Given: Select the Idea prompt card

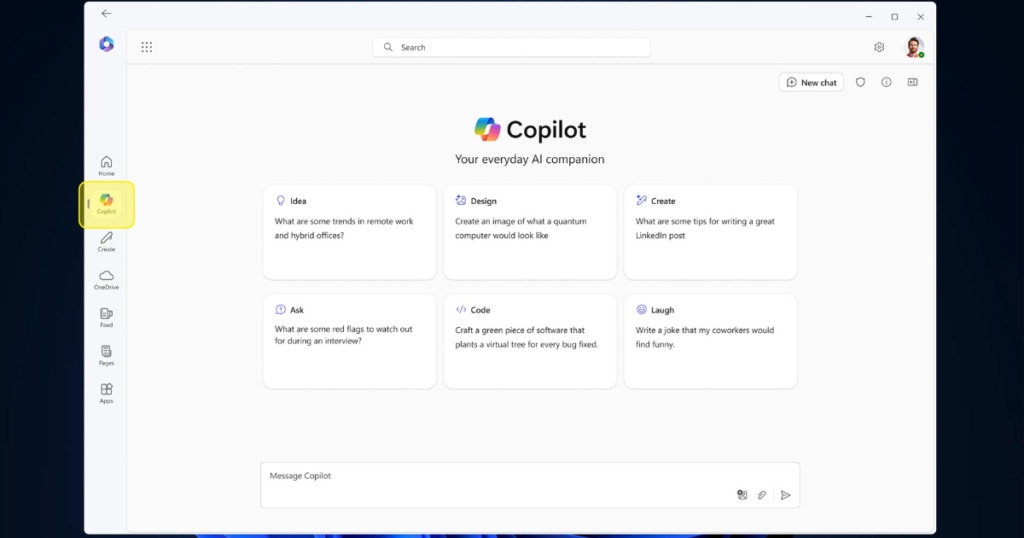Looking at the screenshot, I should [x=349, y=232].
